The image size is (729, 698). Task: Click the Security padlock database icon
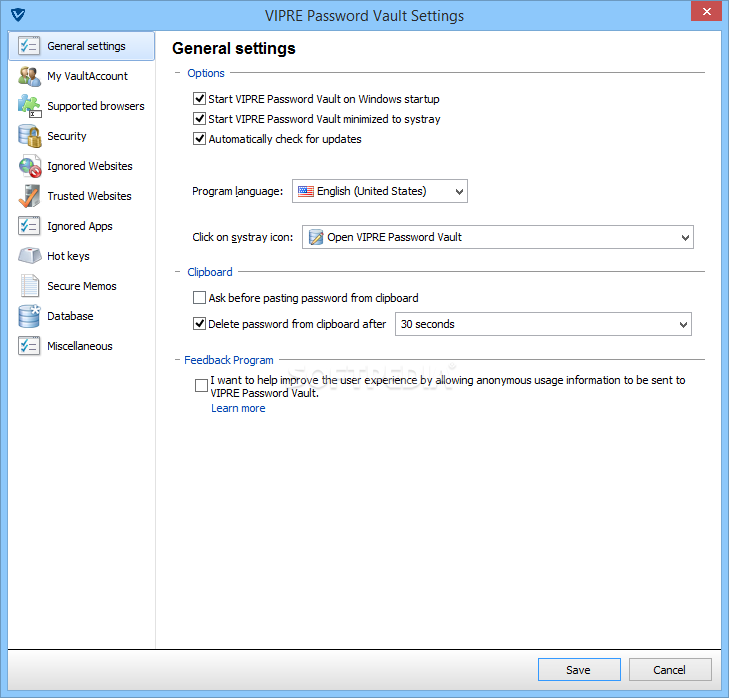pyautogui.click(x=29, y=136)
